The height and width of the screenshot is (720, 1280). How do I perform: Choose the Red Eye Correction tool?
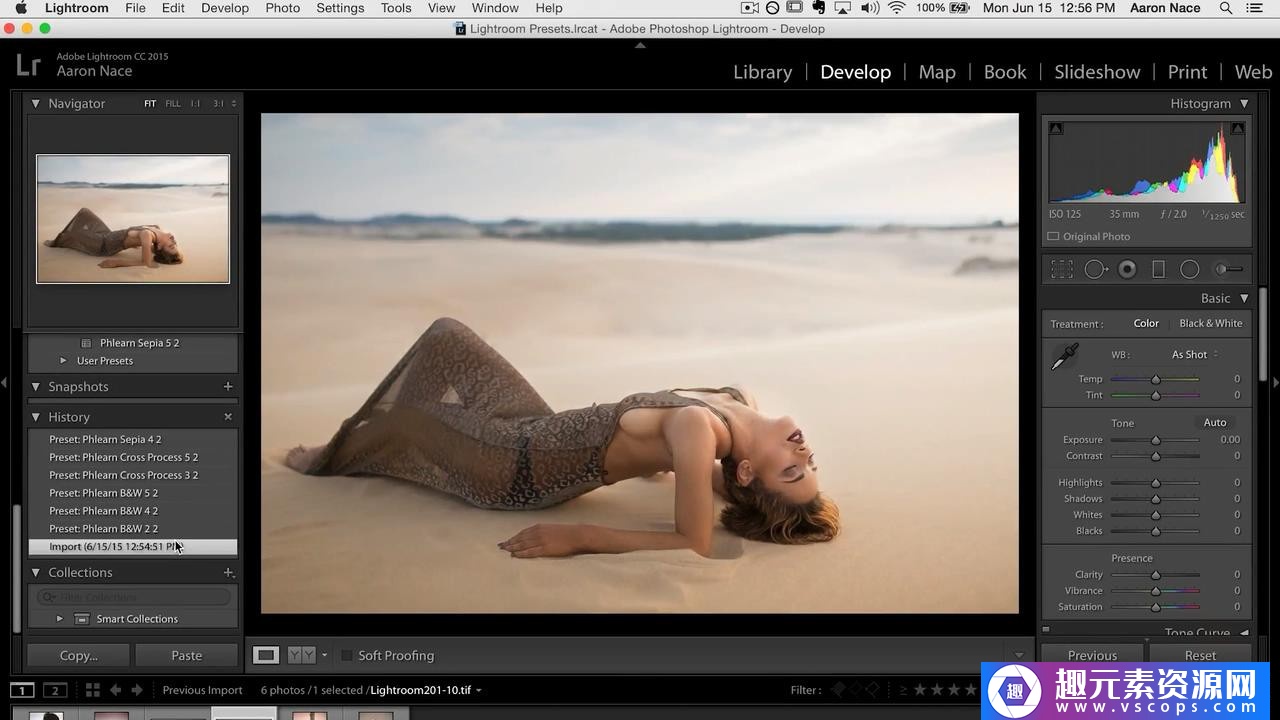click(x=1127, y=269)
